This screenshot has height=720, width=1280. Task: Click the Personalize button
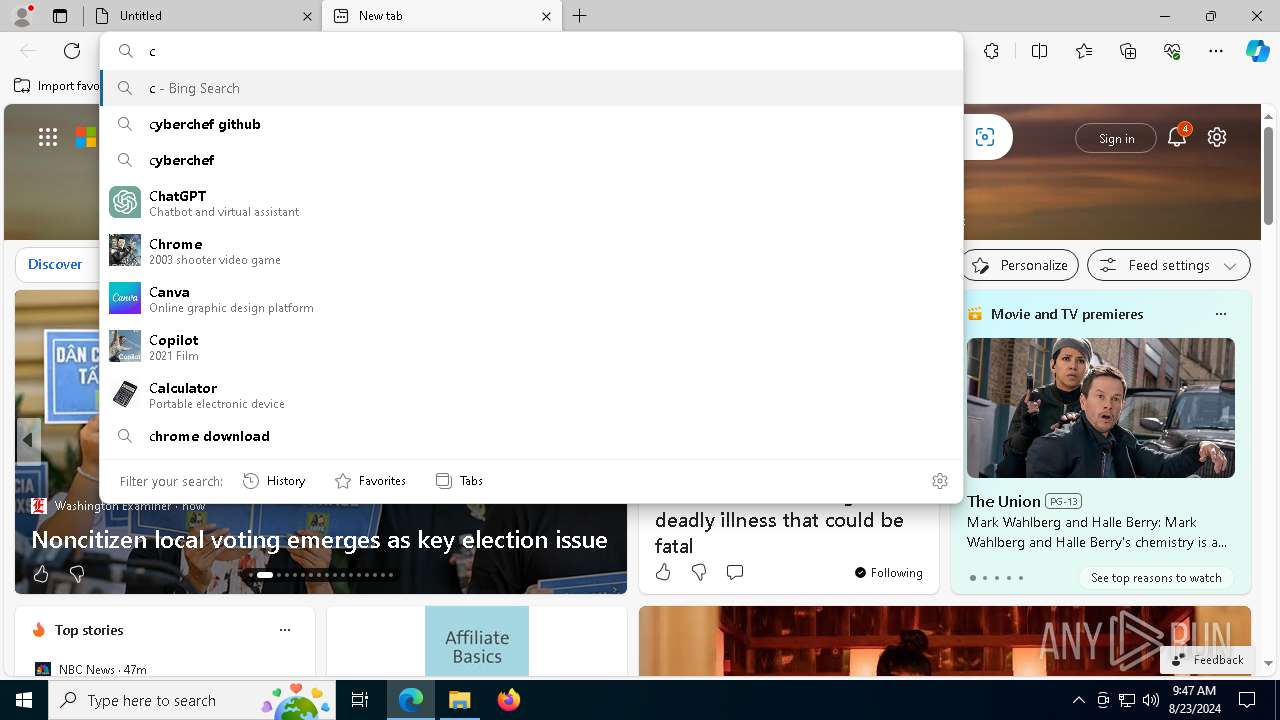coord(1020,265)
